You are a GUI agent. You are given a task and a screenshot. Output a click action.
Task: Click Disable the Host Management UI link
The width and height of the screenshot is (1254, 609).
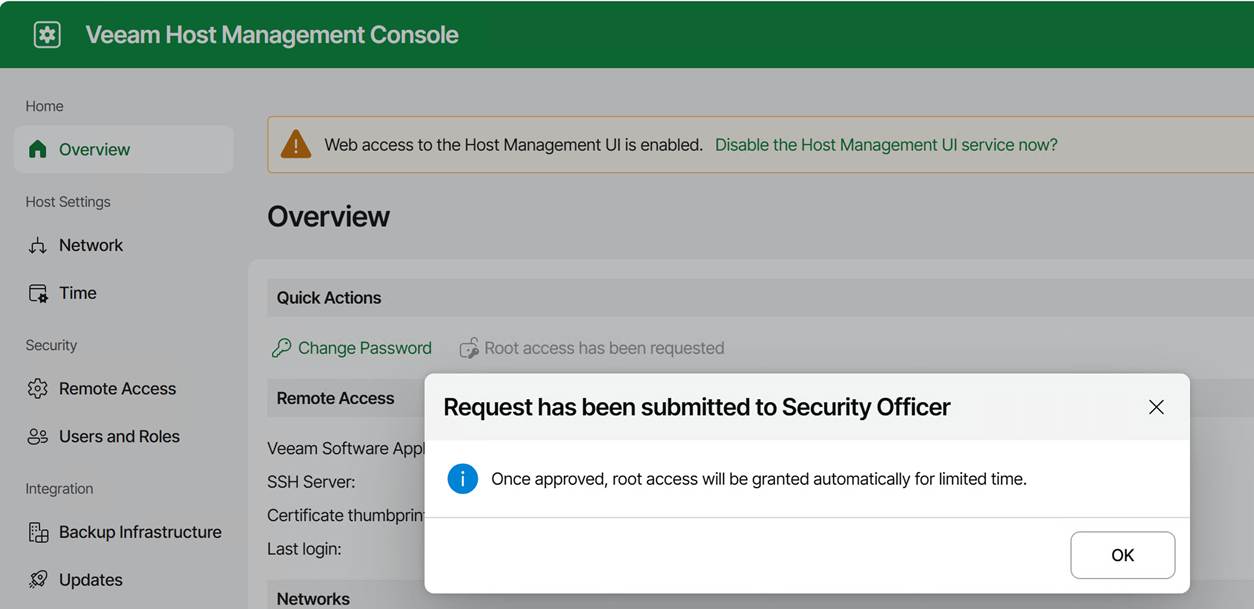[886, 145]
